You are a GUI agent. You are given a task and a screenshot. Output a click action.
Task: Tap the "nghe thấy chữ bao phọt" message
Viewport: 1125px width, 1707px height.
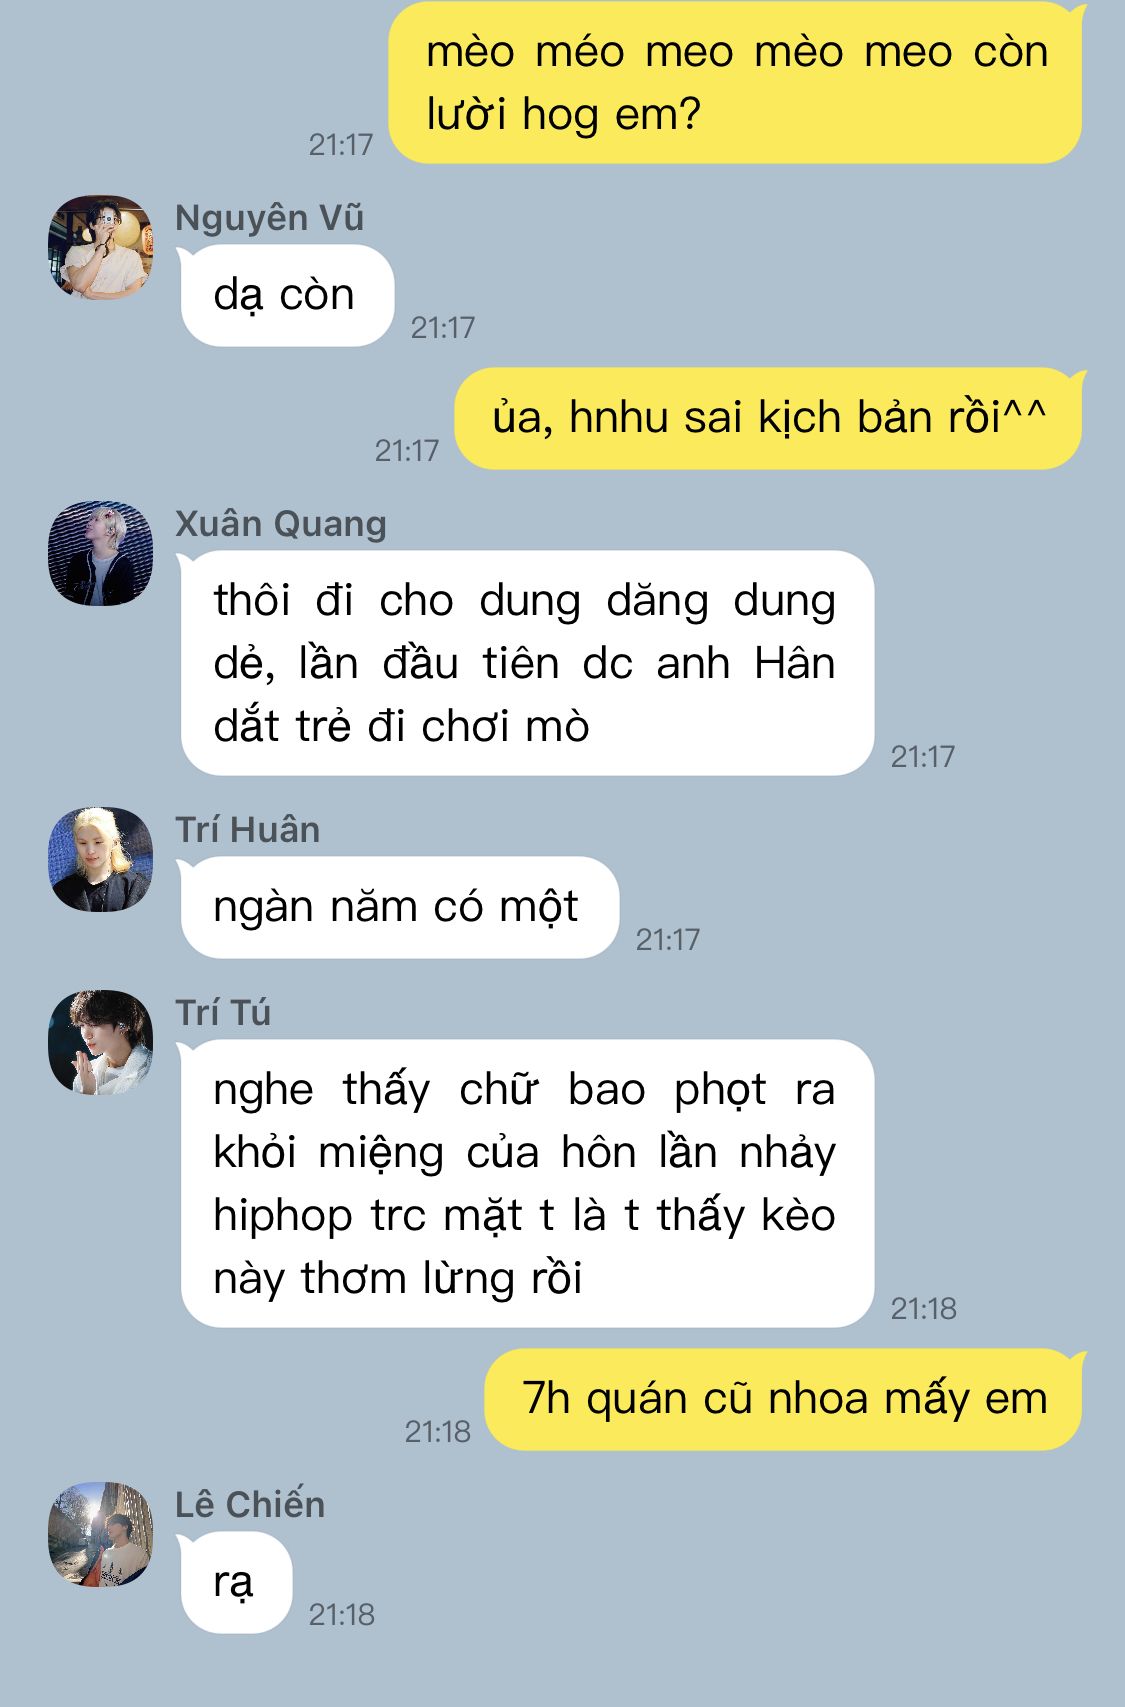click(x=527, y=1184)
